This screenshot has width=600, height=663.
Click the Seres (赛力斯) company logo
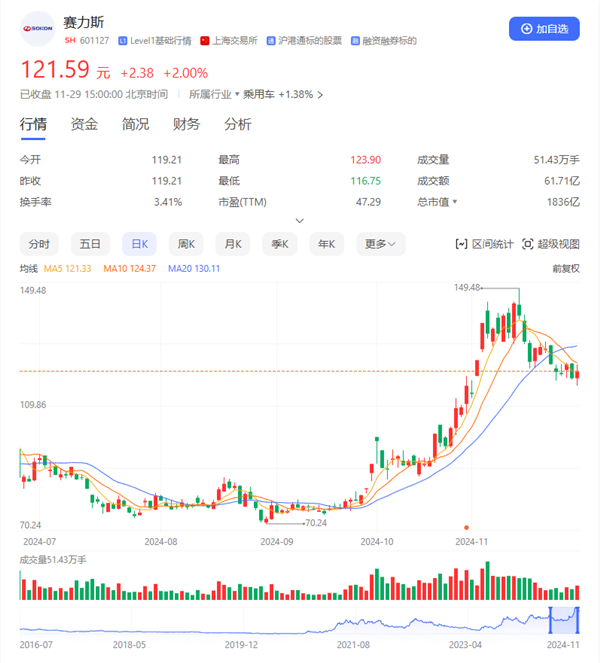pyautogui.click(x=37, y=28)
